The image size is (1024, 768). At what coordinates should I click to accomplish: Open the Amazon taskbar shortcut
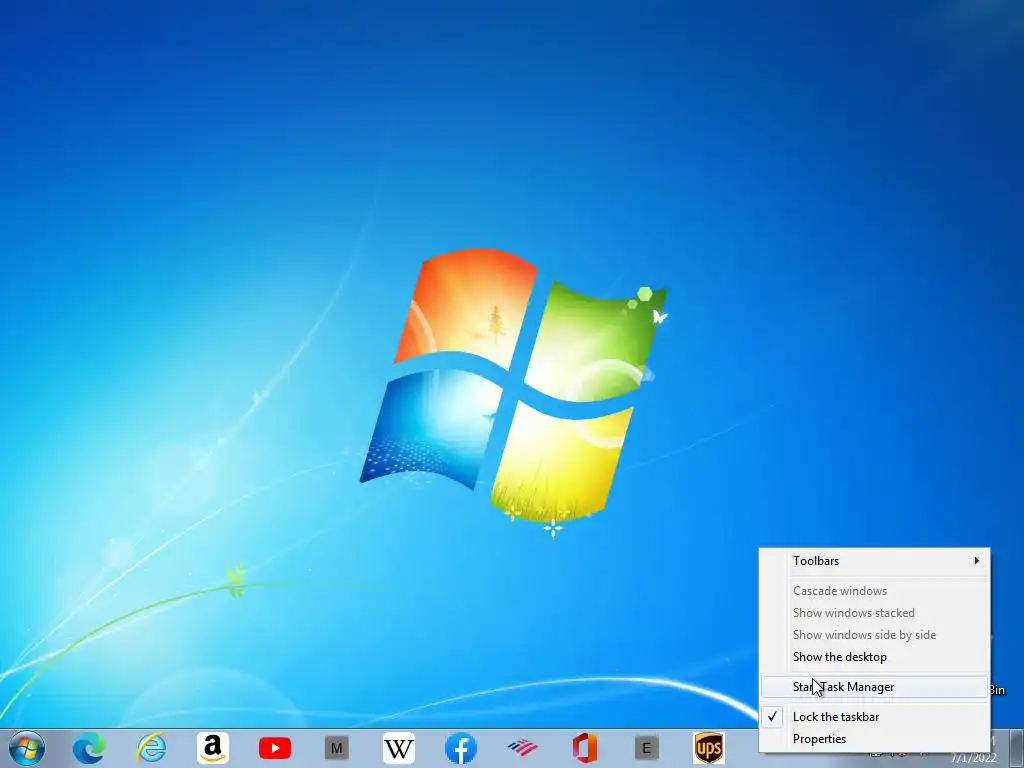pos(213,748)
